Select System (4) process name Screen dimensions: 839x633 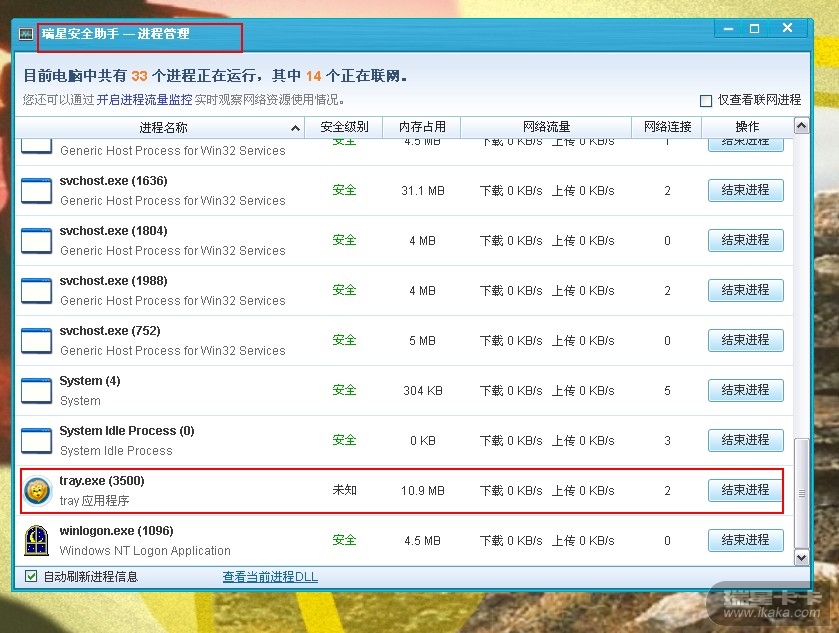point(90,381)
